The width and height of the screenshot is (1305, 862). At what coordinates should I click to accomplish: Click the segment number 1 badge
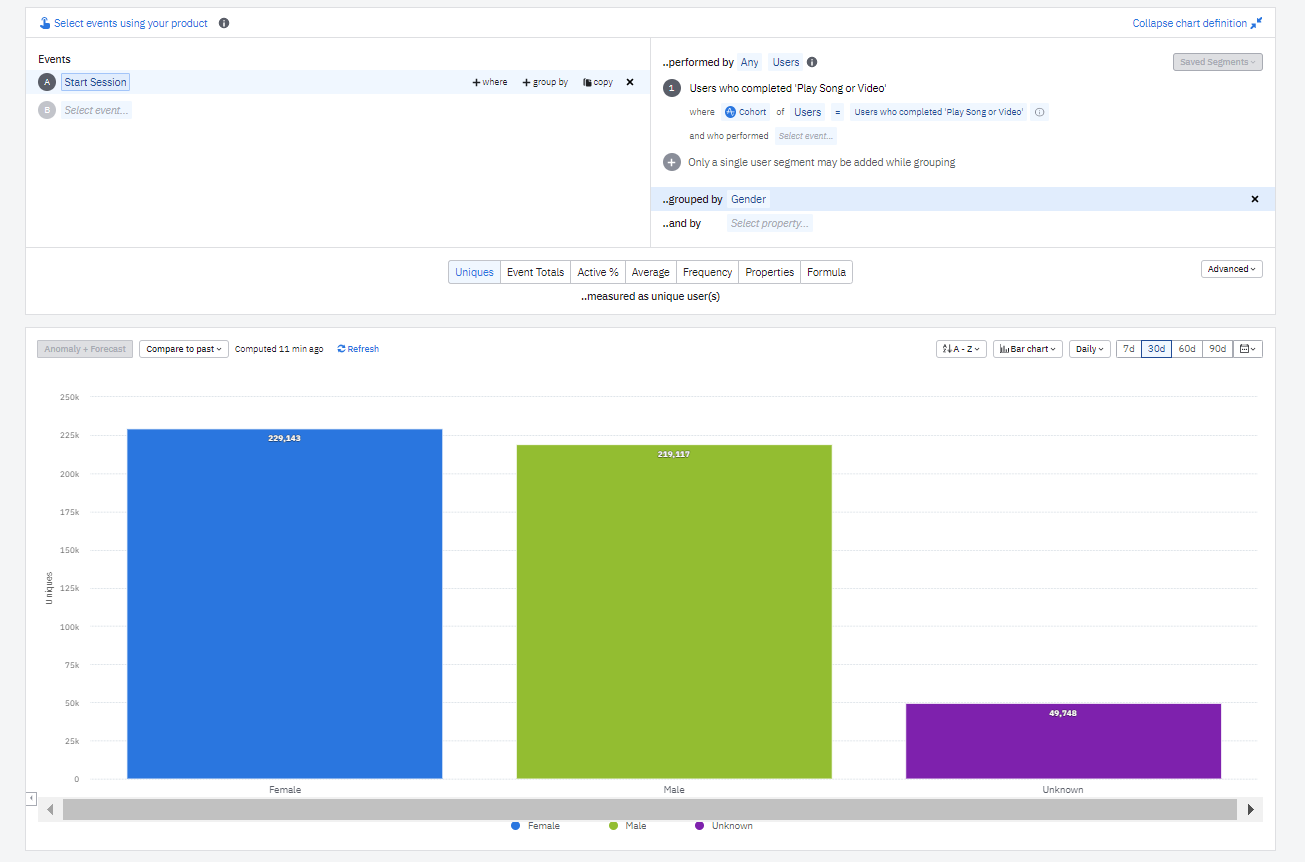coord(672,88)
